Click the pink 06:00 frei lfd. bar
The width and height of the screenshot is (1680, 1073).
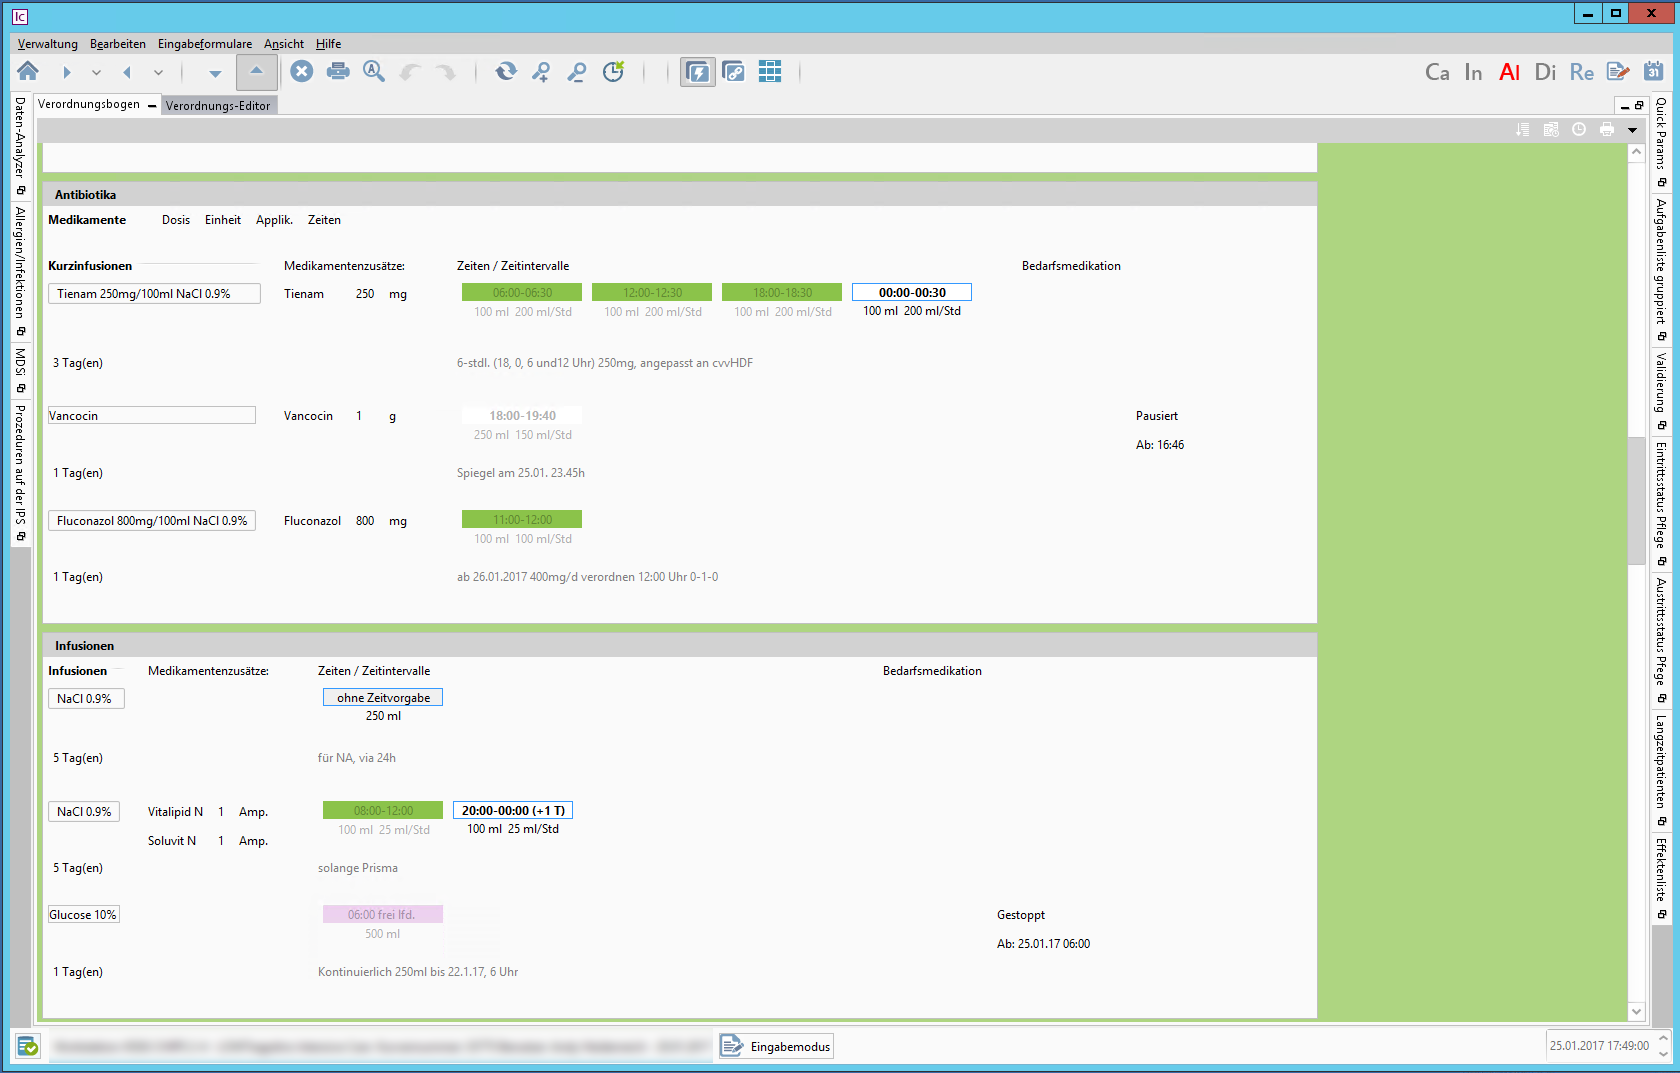pos(382,914)
